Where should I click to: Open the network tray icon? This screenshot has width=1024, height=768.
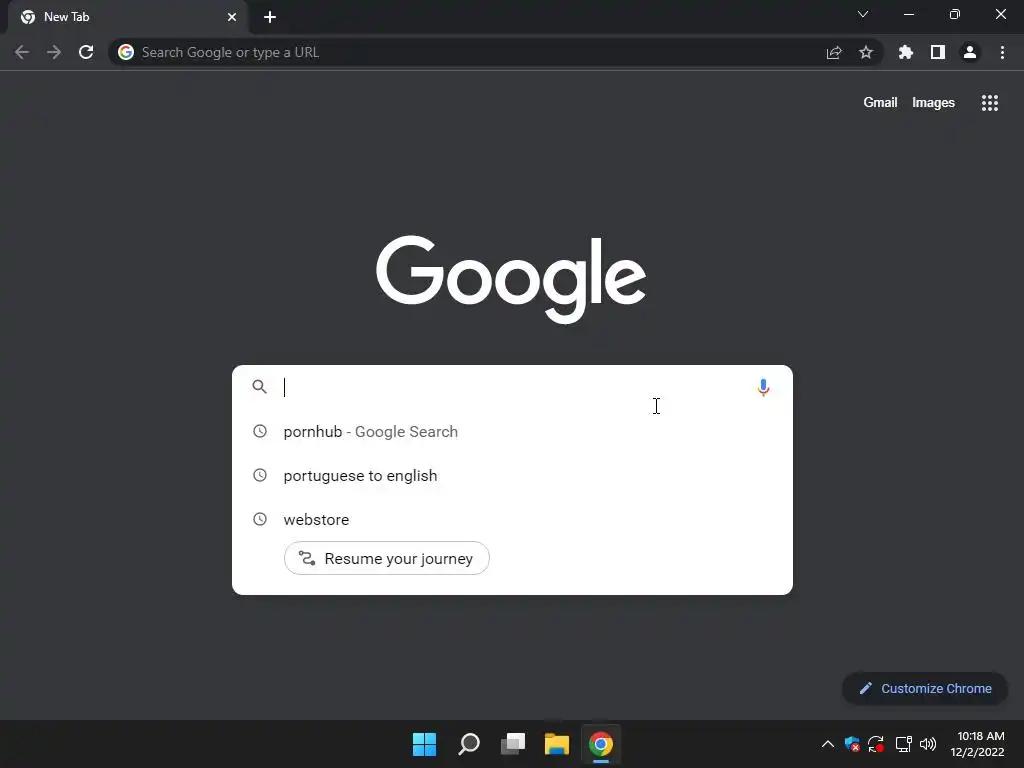point(903,744)
